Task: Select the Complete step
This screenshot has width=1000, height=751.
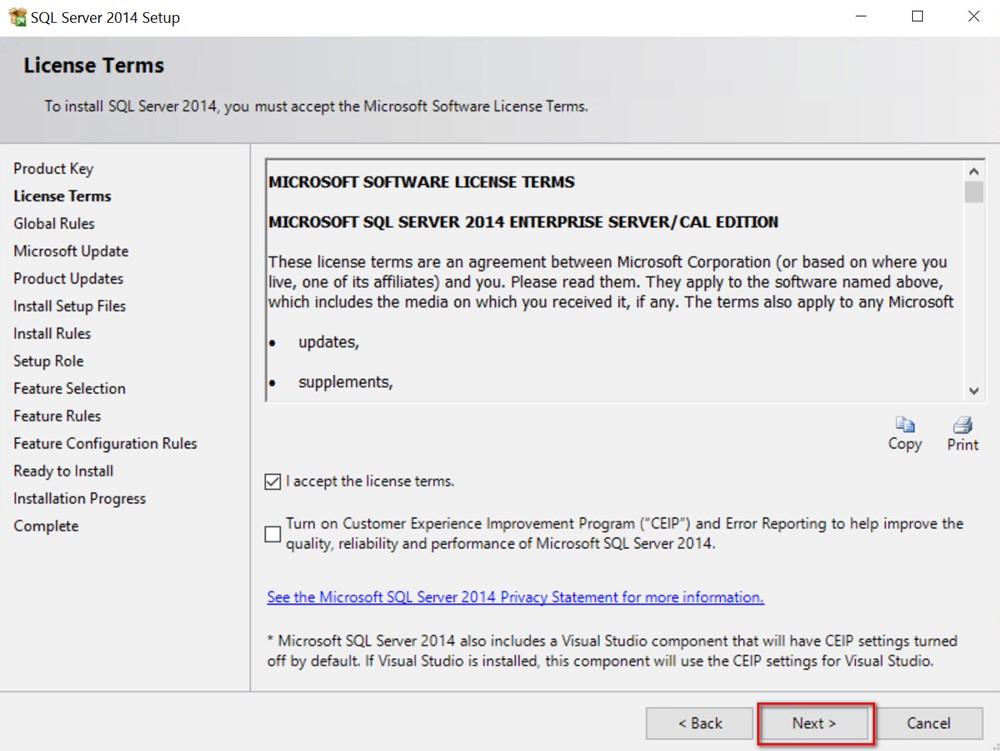Action: point(46,526)
